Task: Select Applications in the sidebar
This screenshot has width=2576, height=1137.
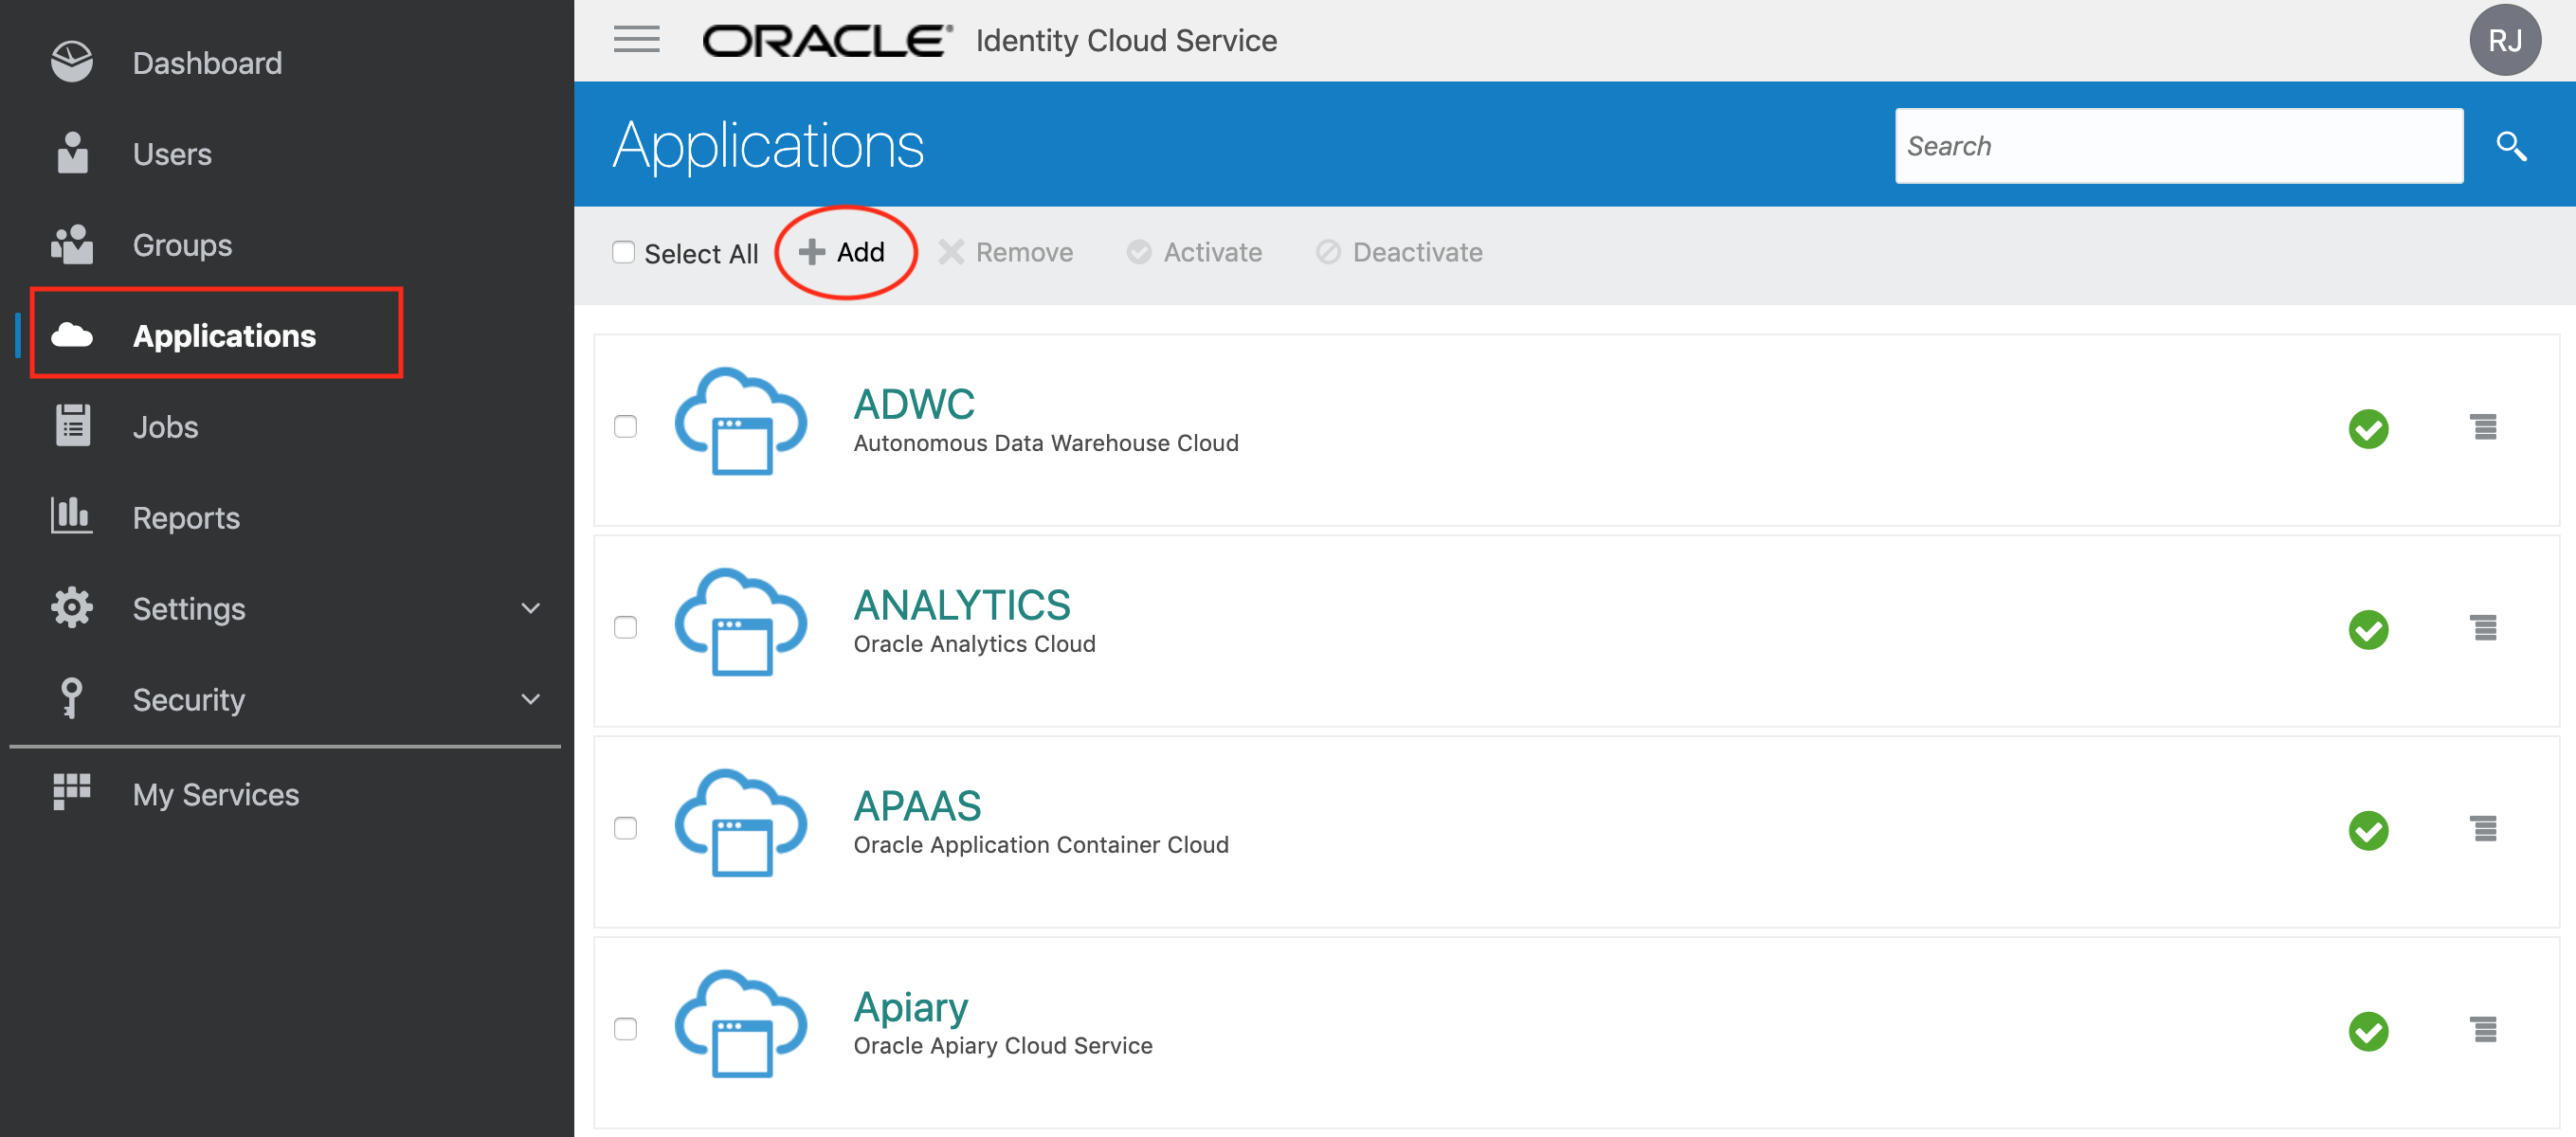Action: [224, 336]
